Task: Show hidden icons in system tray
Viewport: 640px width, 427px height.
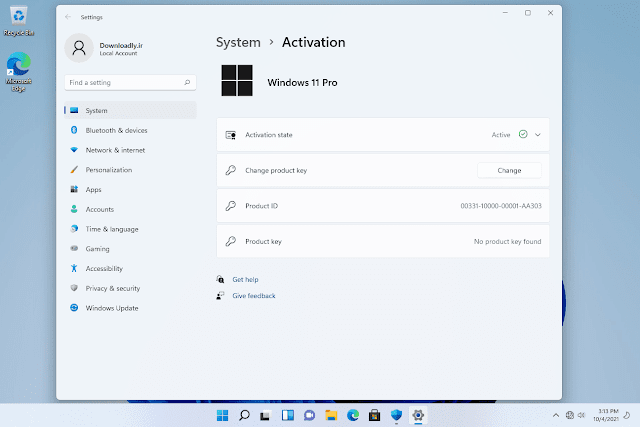Action: [556, 416]
